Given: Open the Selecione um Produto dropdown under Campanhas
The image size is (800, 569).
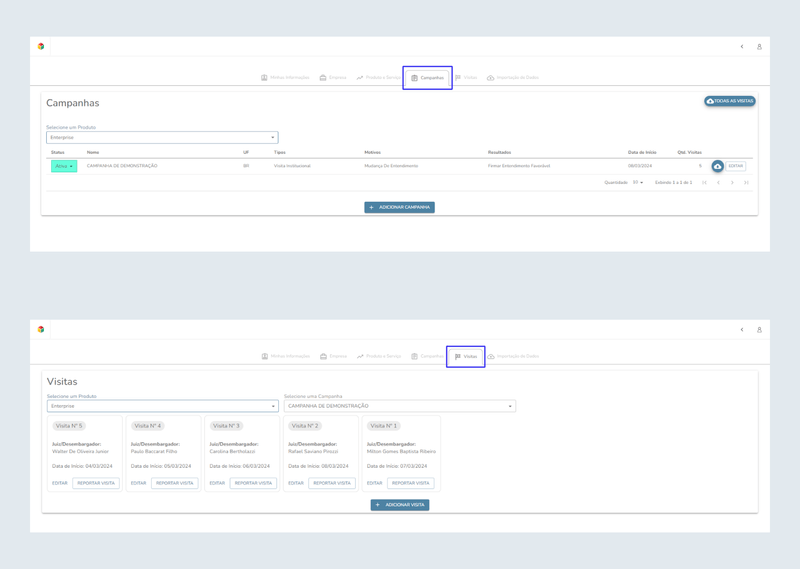Looking at the screenshot, I should (x=162, y=137).
